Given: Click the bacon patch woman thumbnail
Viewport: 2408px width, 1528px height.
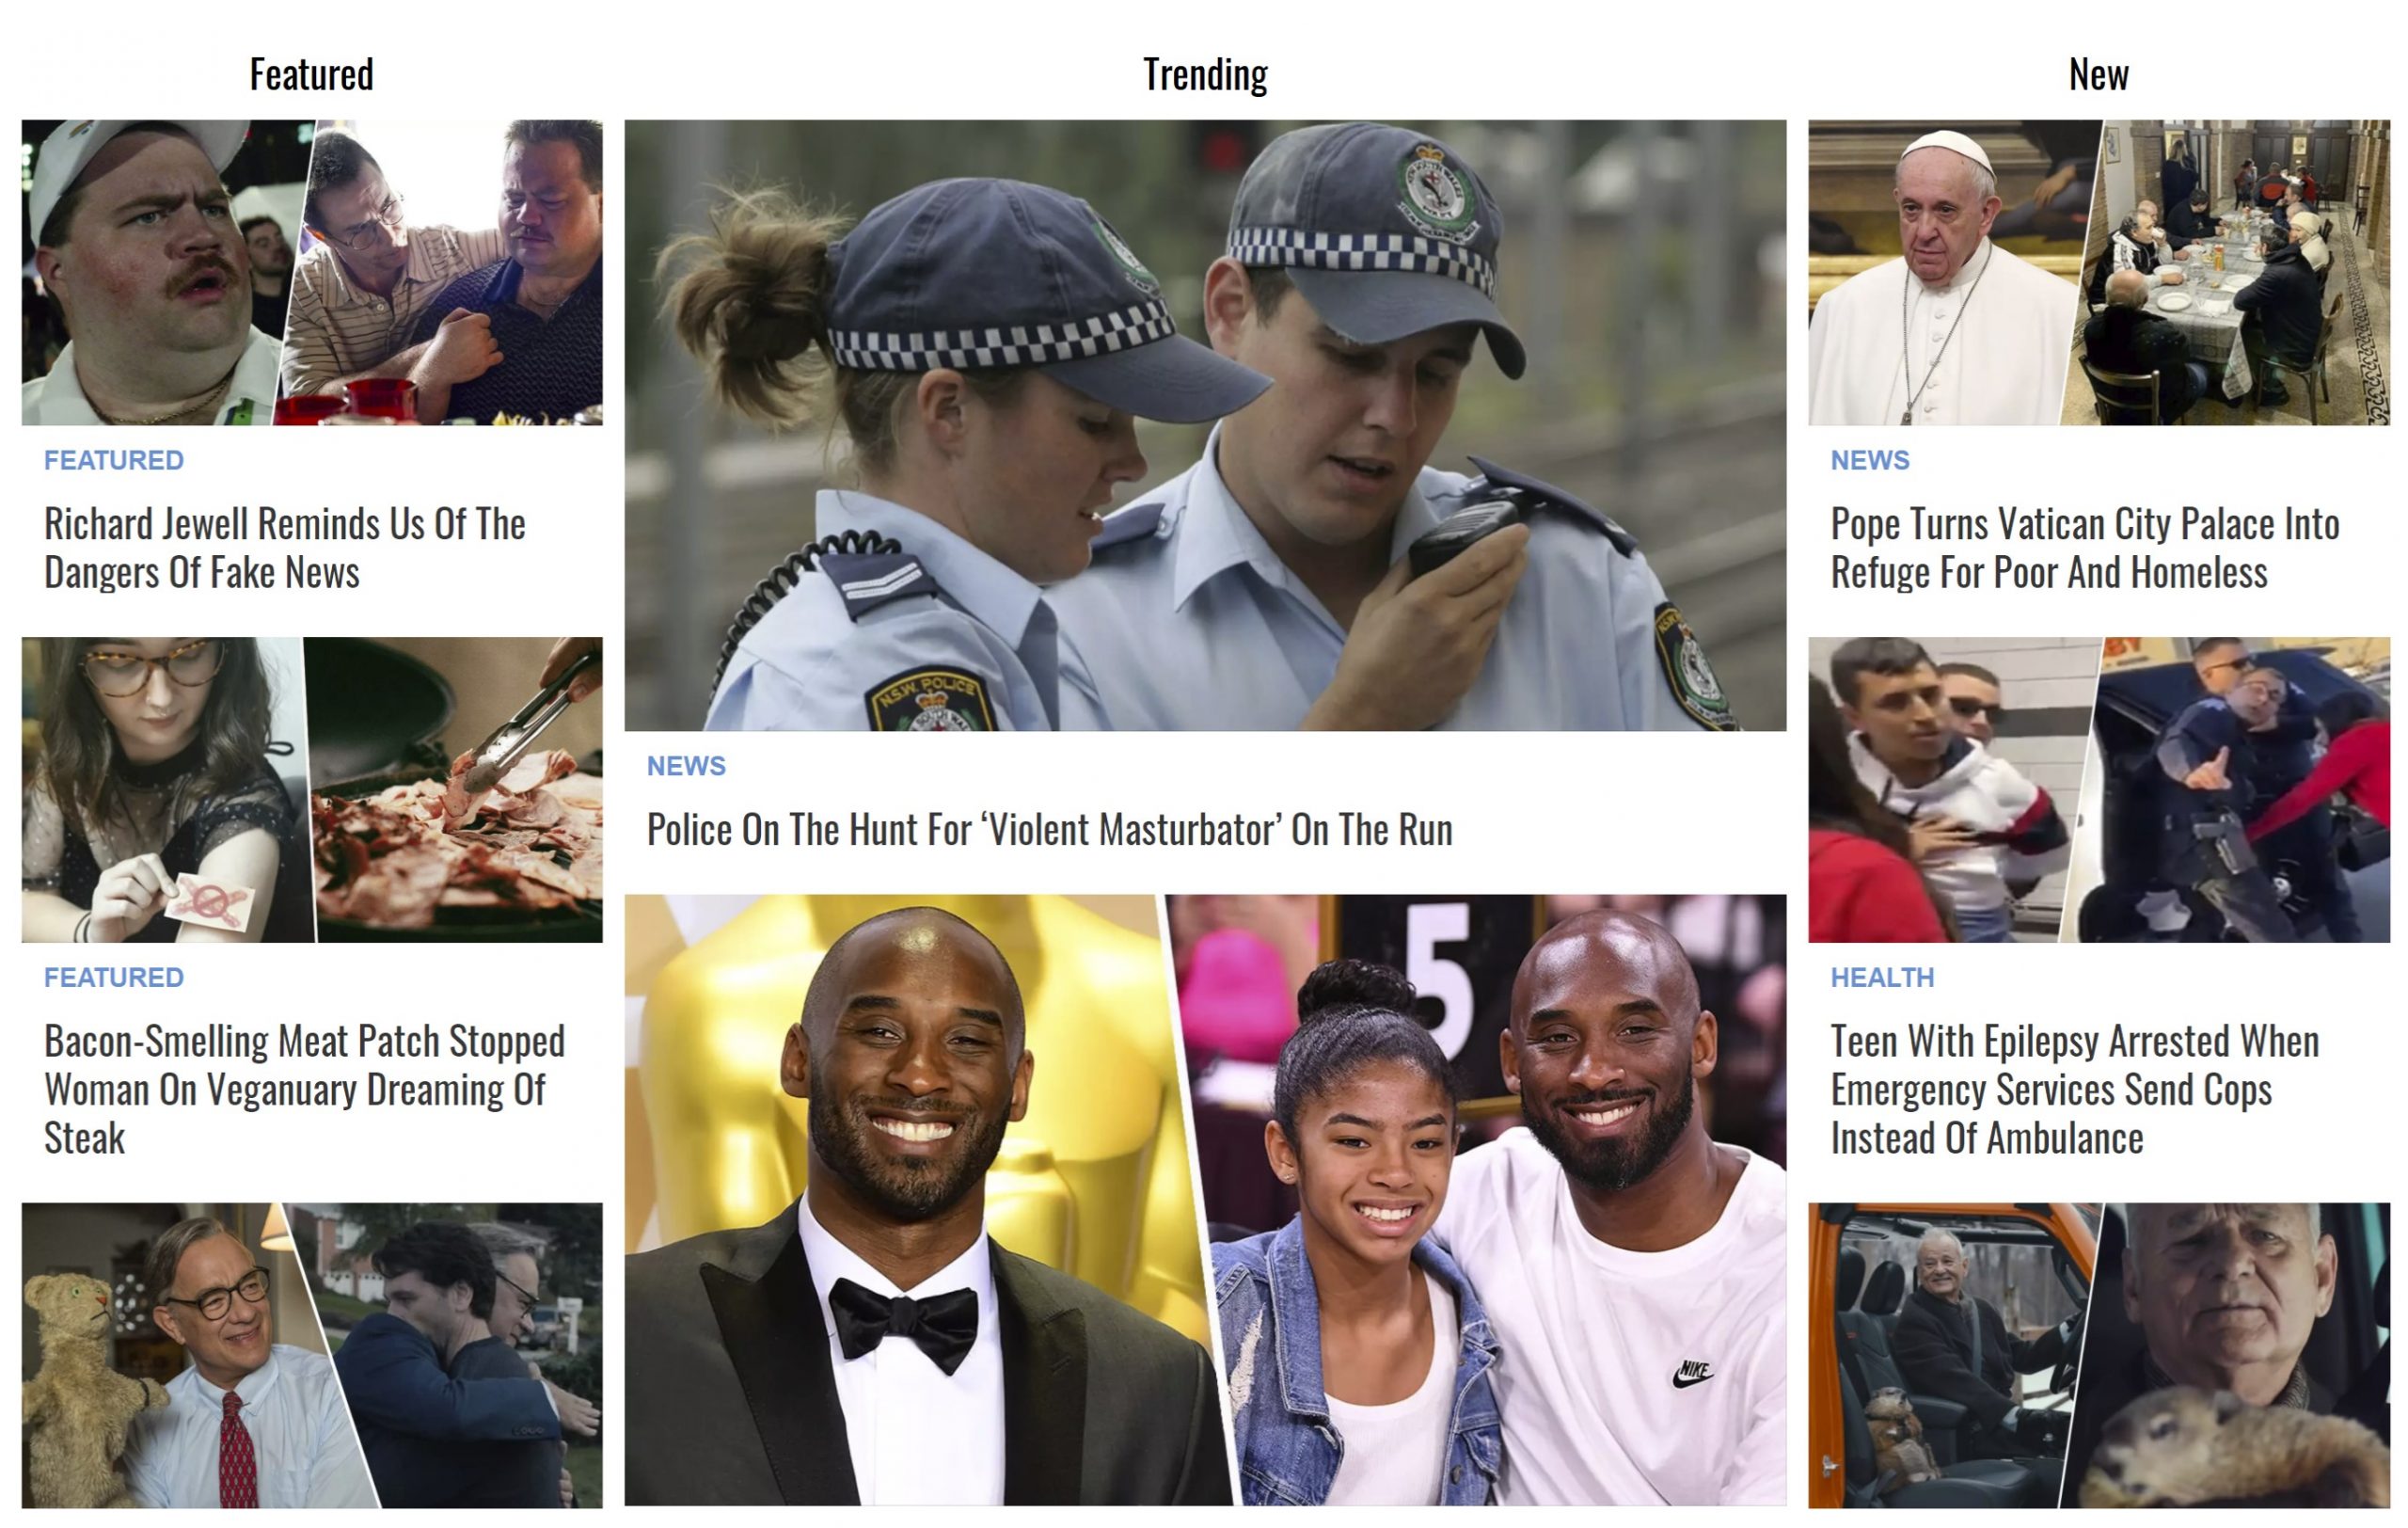Looking at the screenshot, I should 312,790.
